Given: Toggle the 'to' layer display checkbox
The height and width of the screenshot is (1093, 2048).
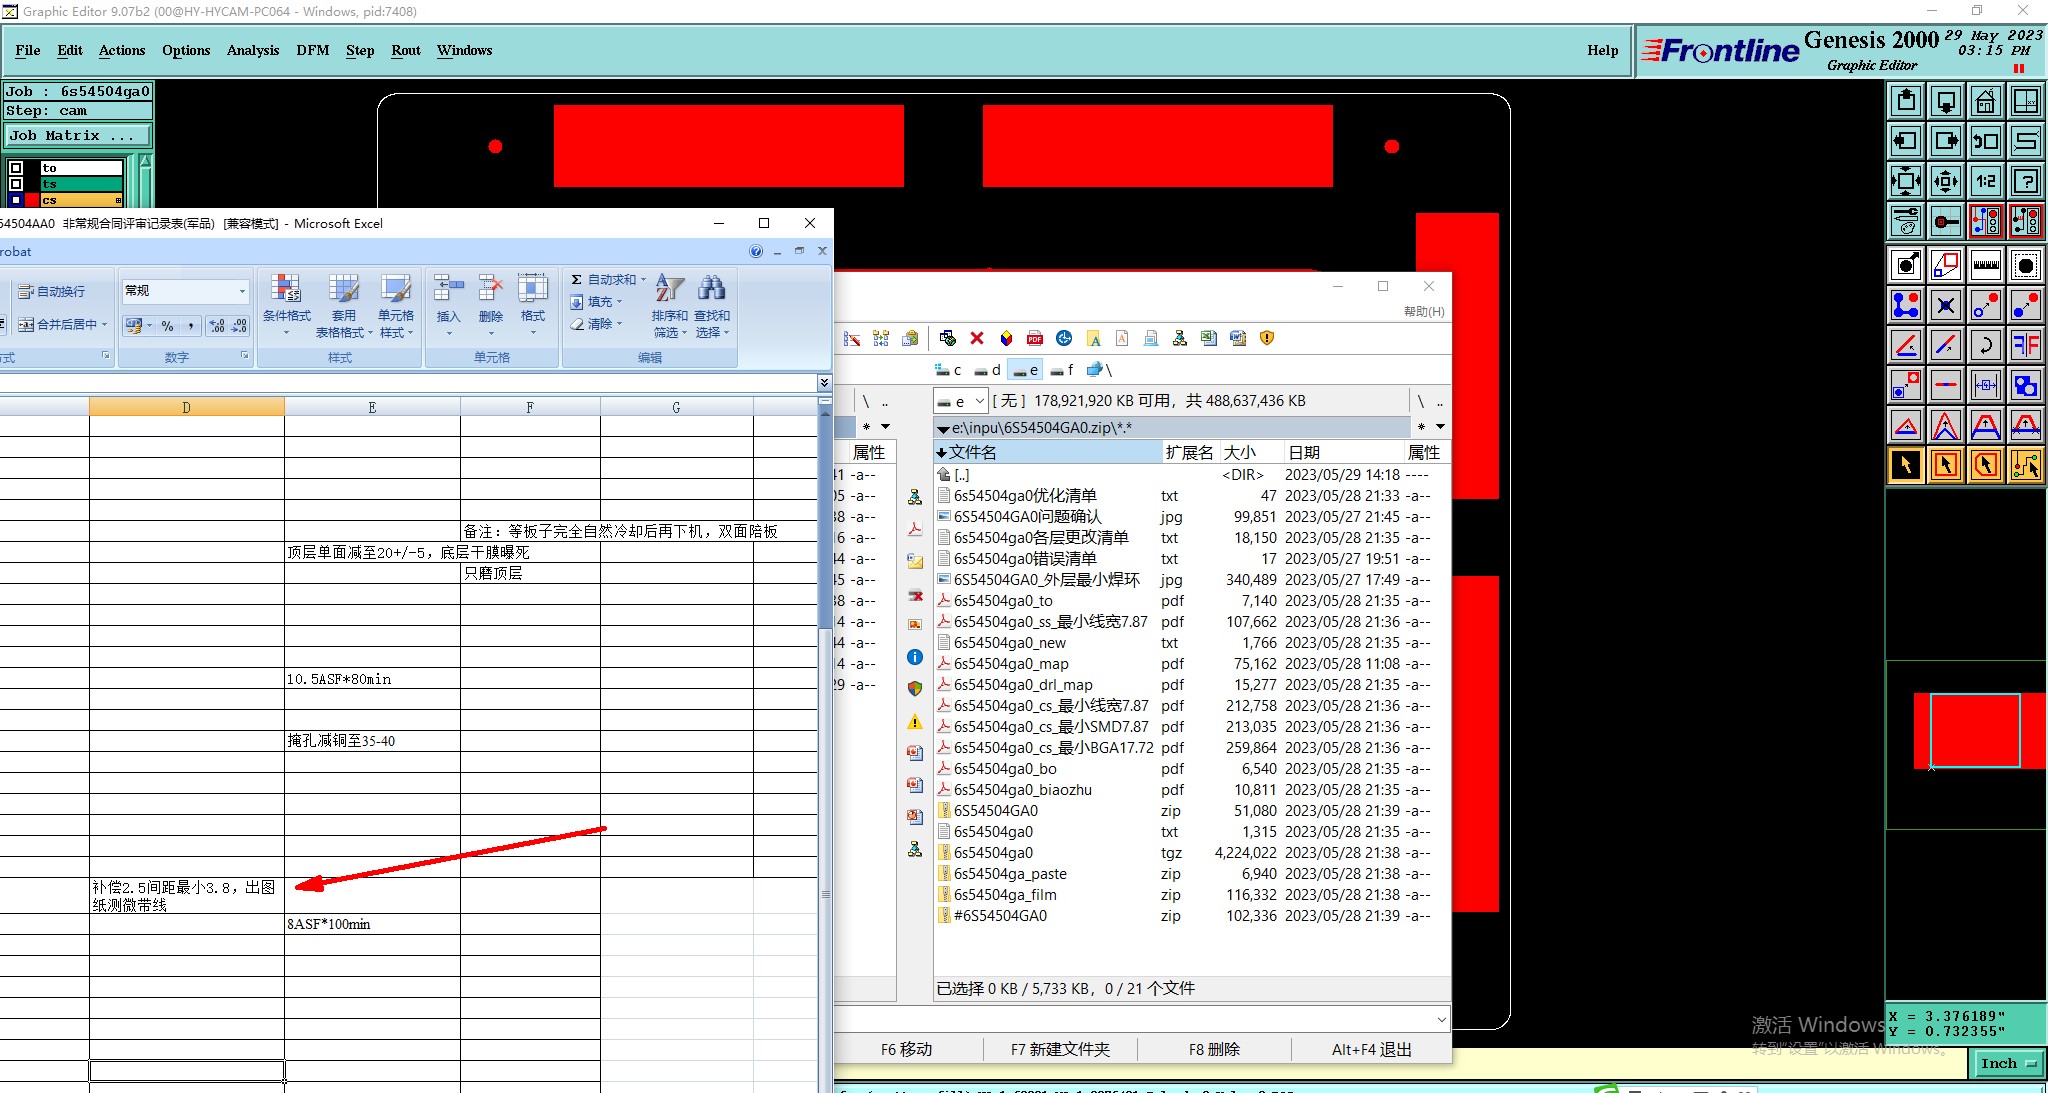Looking at the screenshot, I should (16, 168).
